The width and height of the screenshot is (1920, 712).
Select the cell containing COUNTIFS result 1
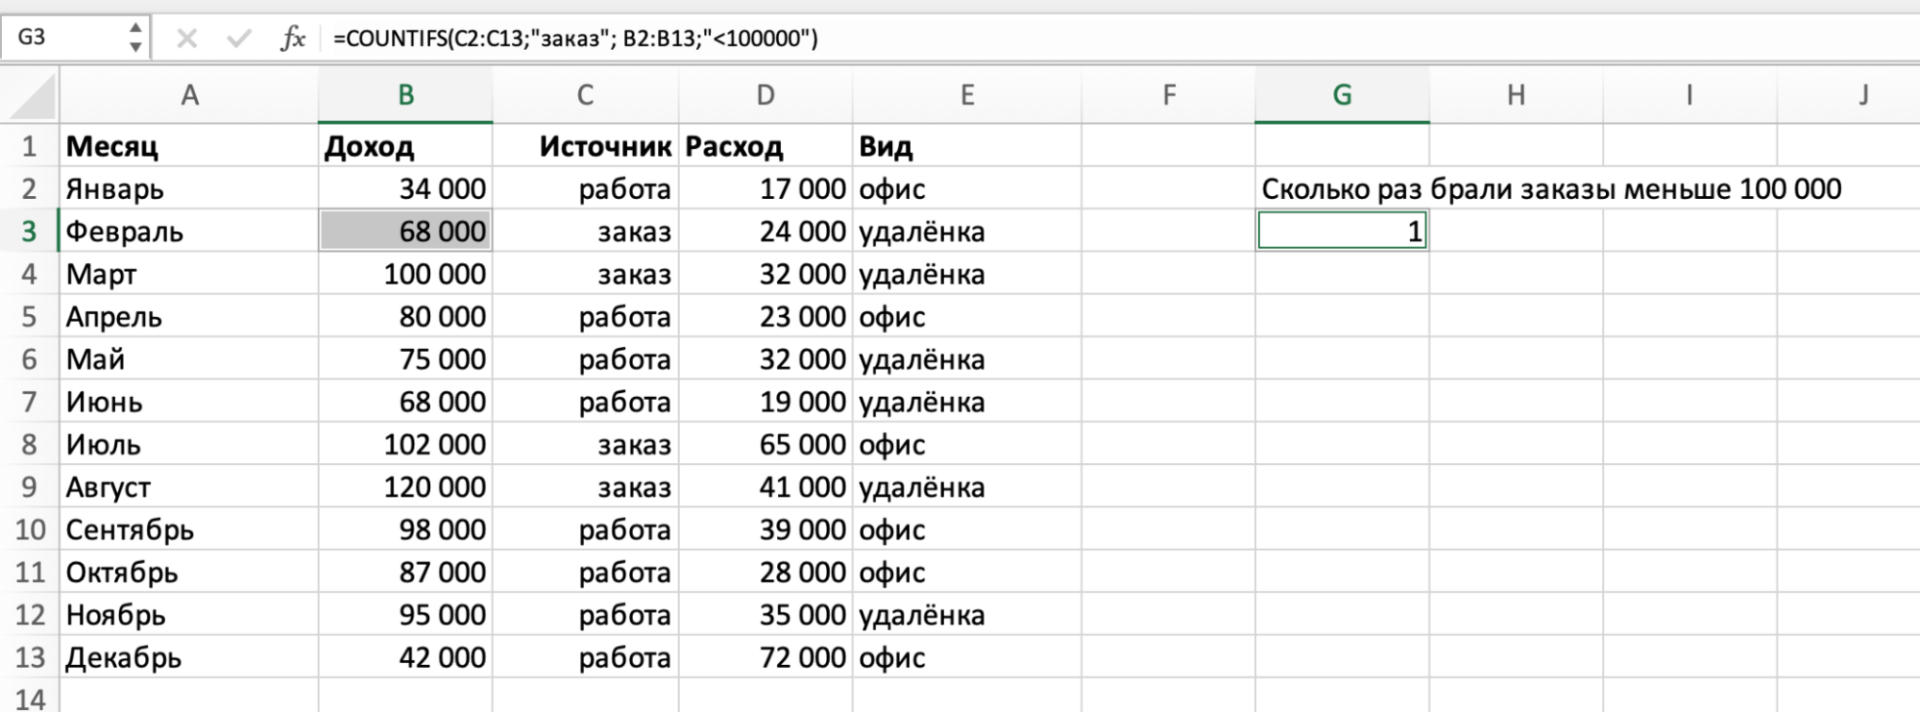(1341, 231)
